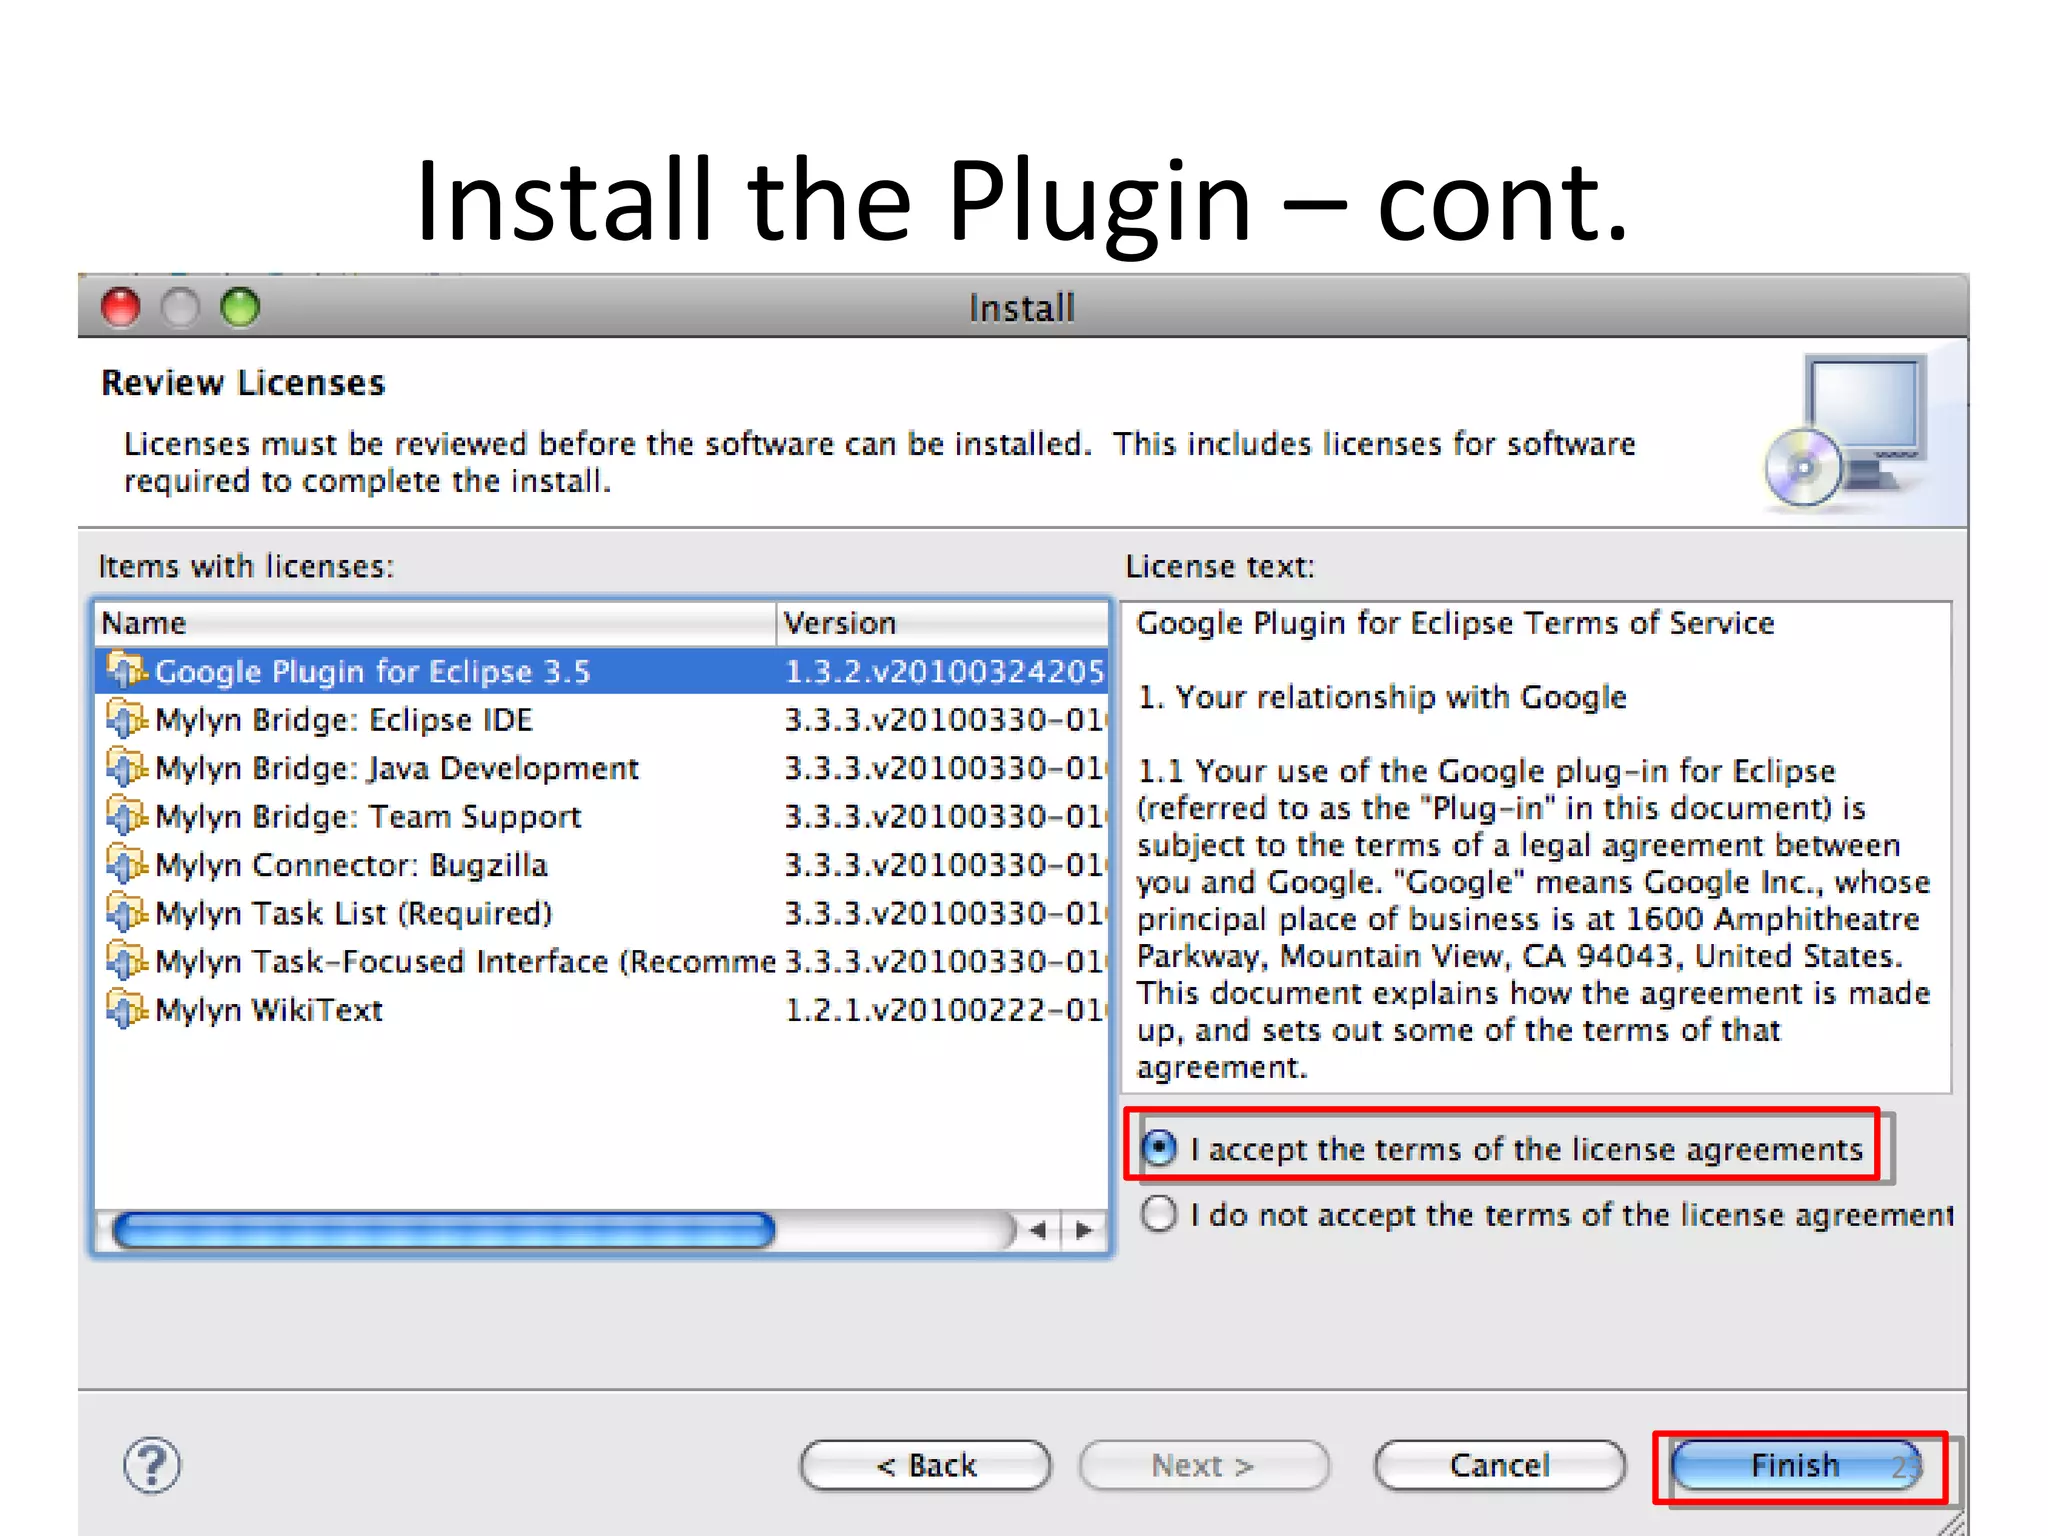Click inside the license text area

1536,847
